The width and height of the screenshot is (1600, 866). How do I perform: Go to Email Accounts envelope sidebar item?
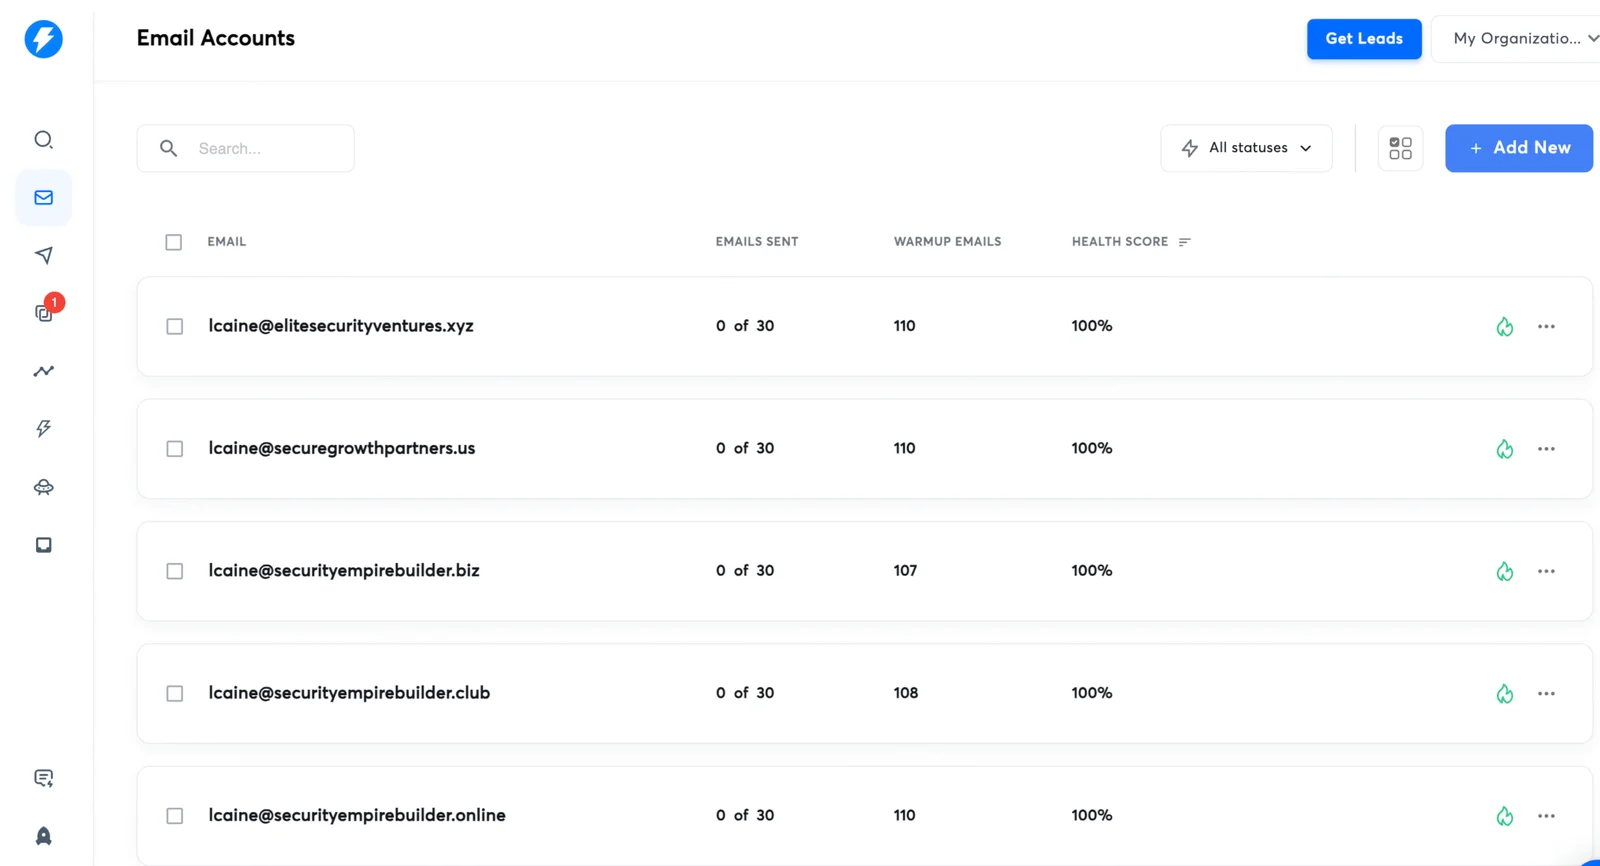43,198
